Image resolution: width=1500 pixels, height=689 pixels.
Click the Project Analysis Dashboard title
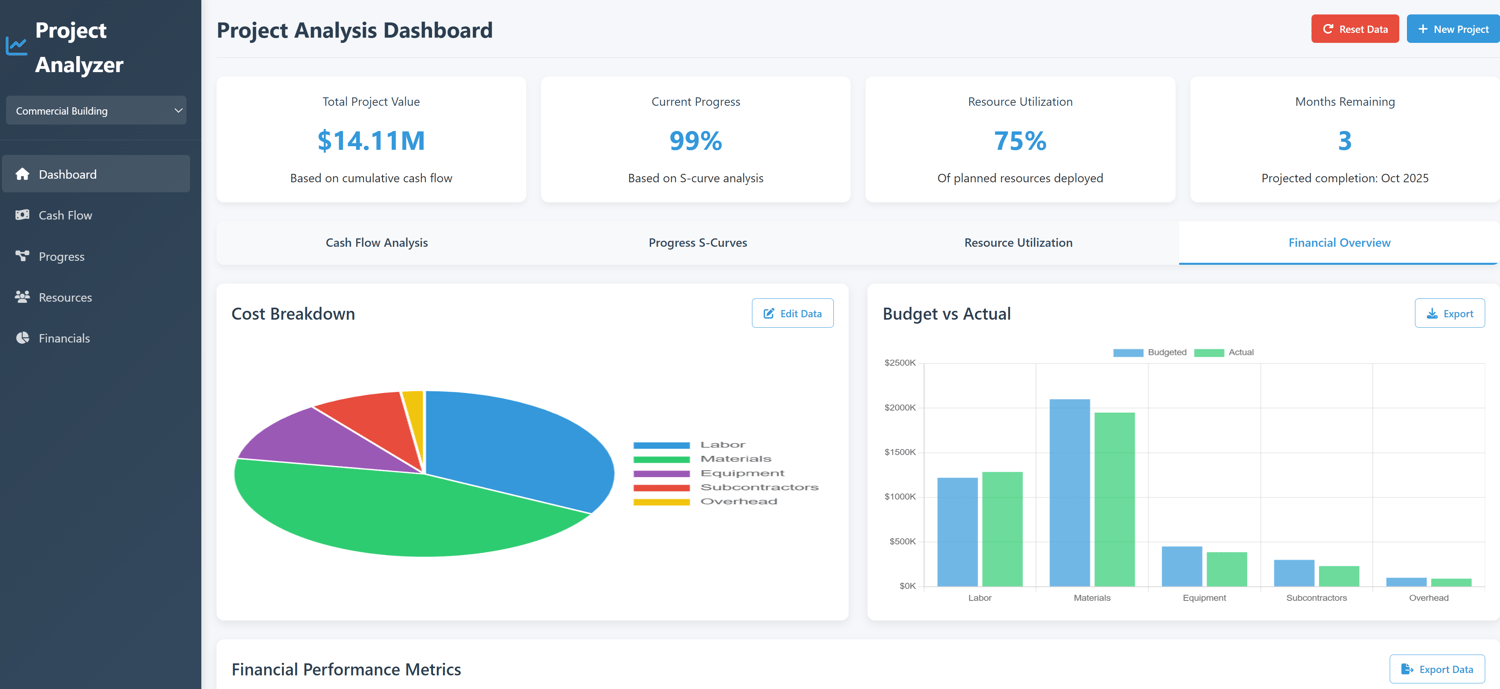[355, 30]
